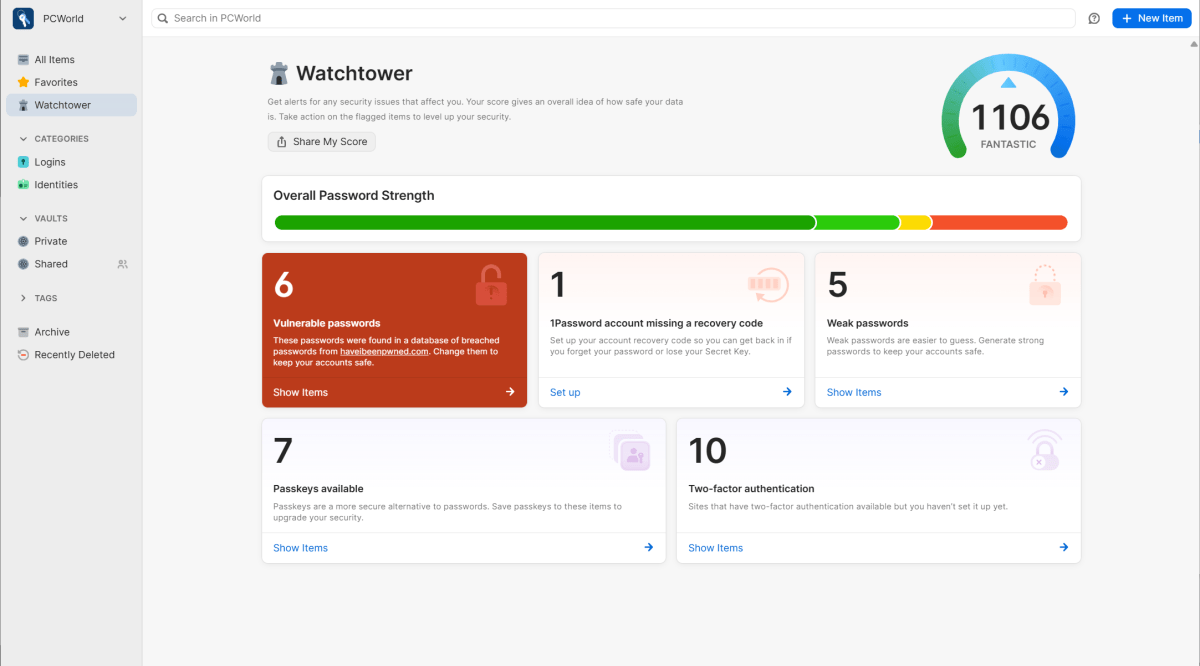Open the Private vault
This screenshot has height=666, width=1200.
pyautogui.click(x=52, y=241)
